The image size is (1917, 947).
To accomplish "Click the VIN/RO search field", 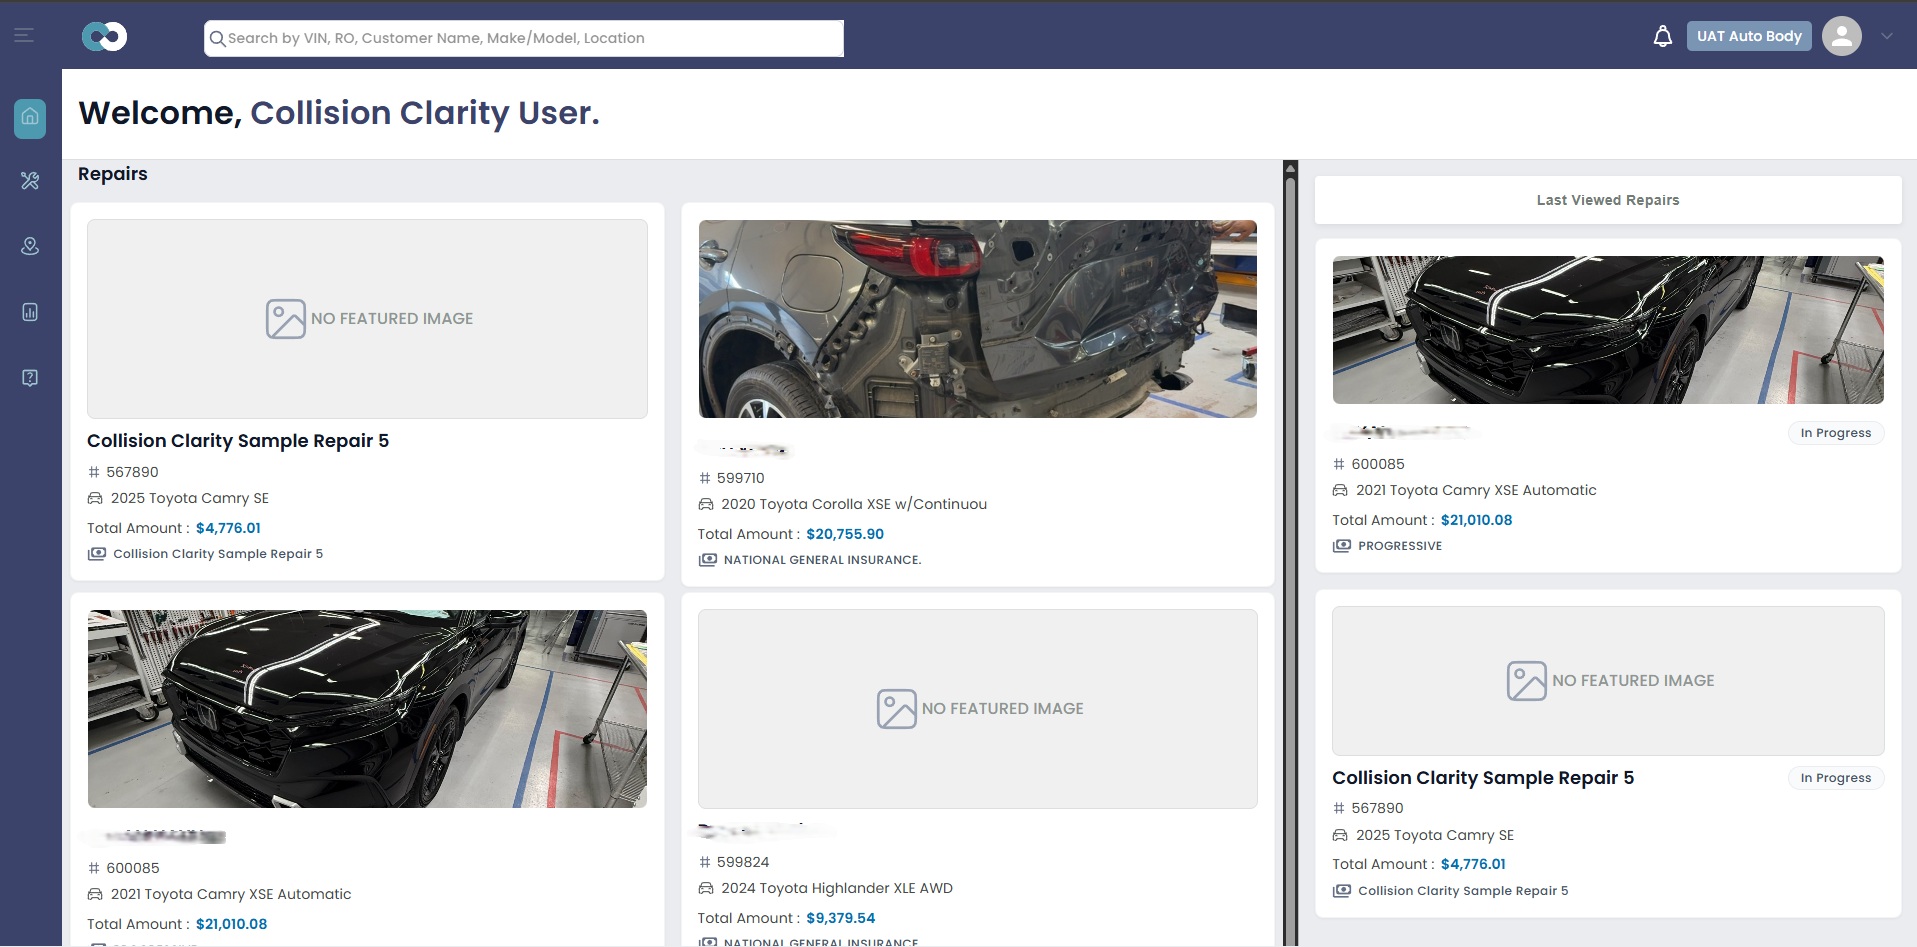I will (524, 38).
